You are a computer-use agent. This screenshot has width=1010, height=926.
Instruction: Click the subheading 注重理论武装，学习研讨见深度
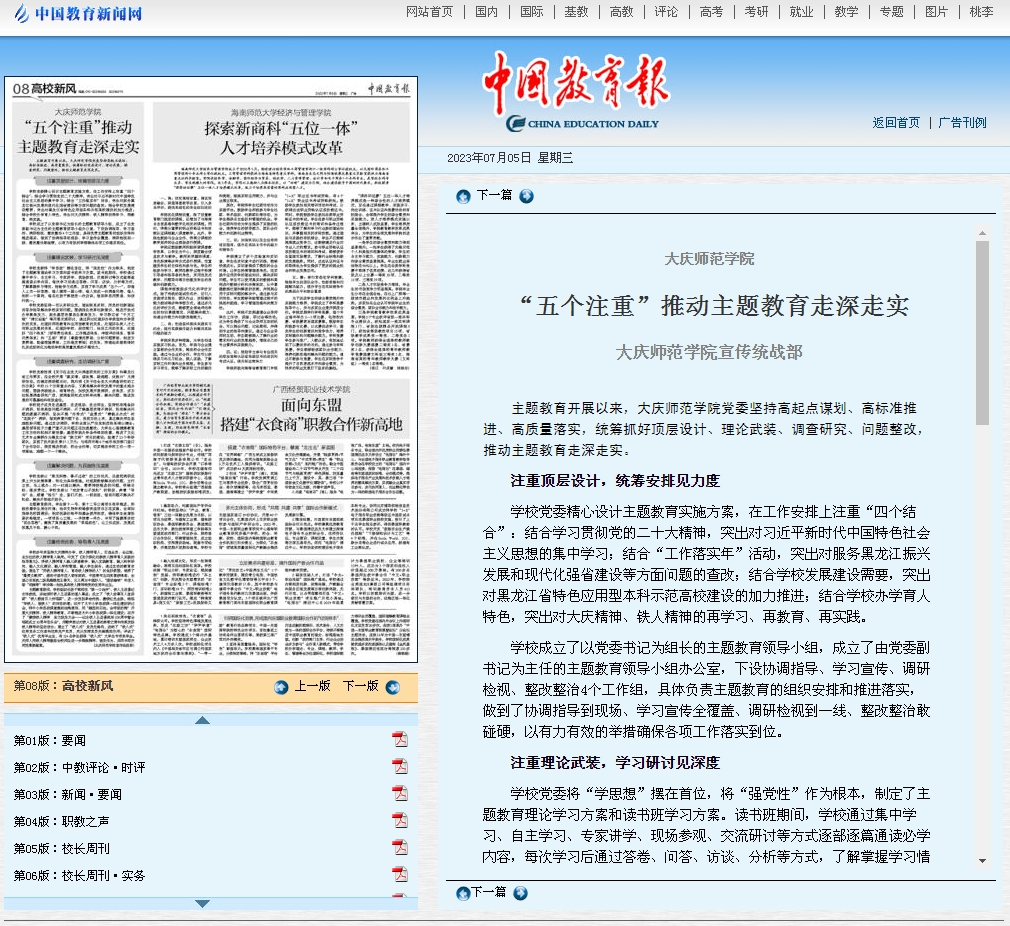pyautogui.click(x=615, y=762)
